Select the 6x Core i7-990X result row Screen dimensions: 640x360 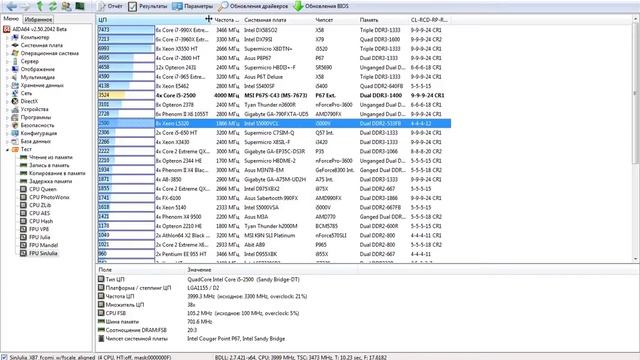click(274, 30)
